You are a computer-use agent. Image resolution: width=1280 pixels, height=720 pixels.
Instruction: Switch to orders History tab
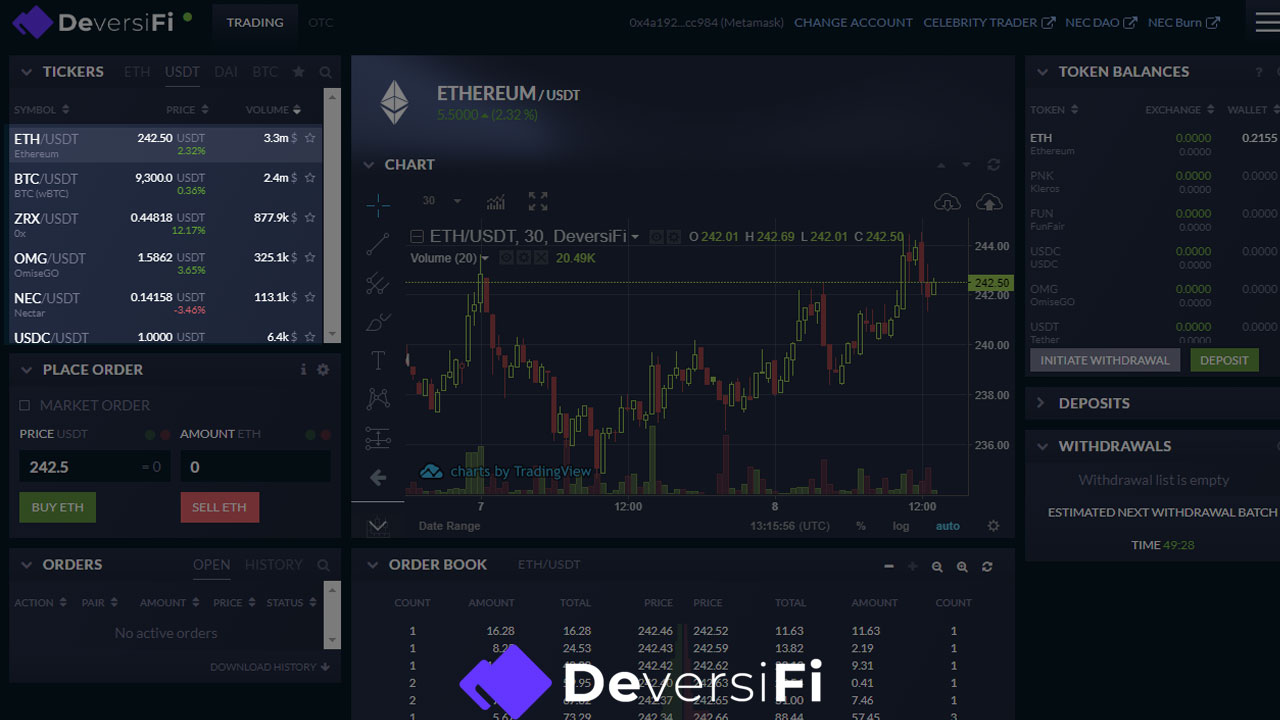(274, 565)
